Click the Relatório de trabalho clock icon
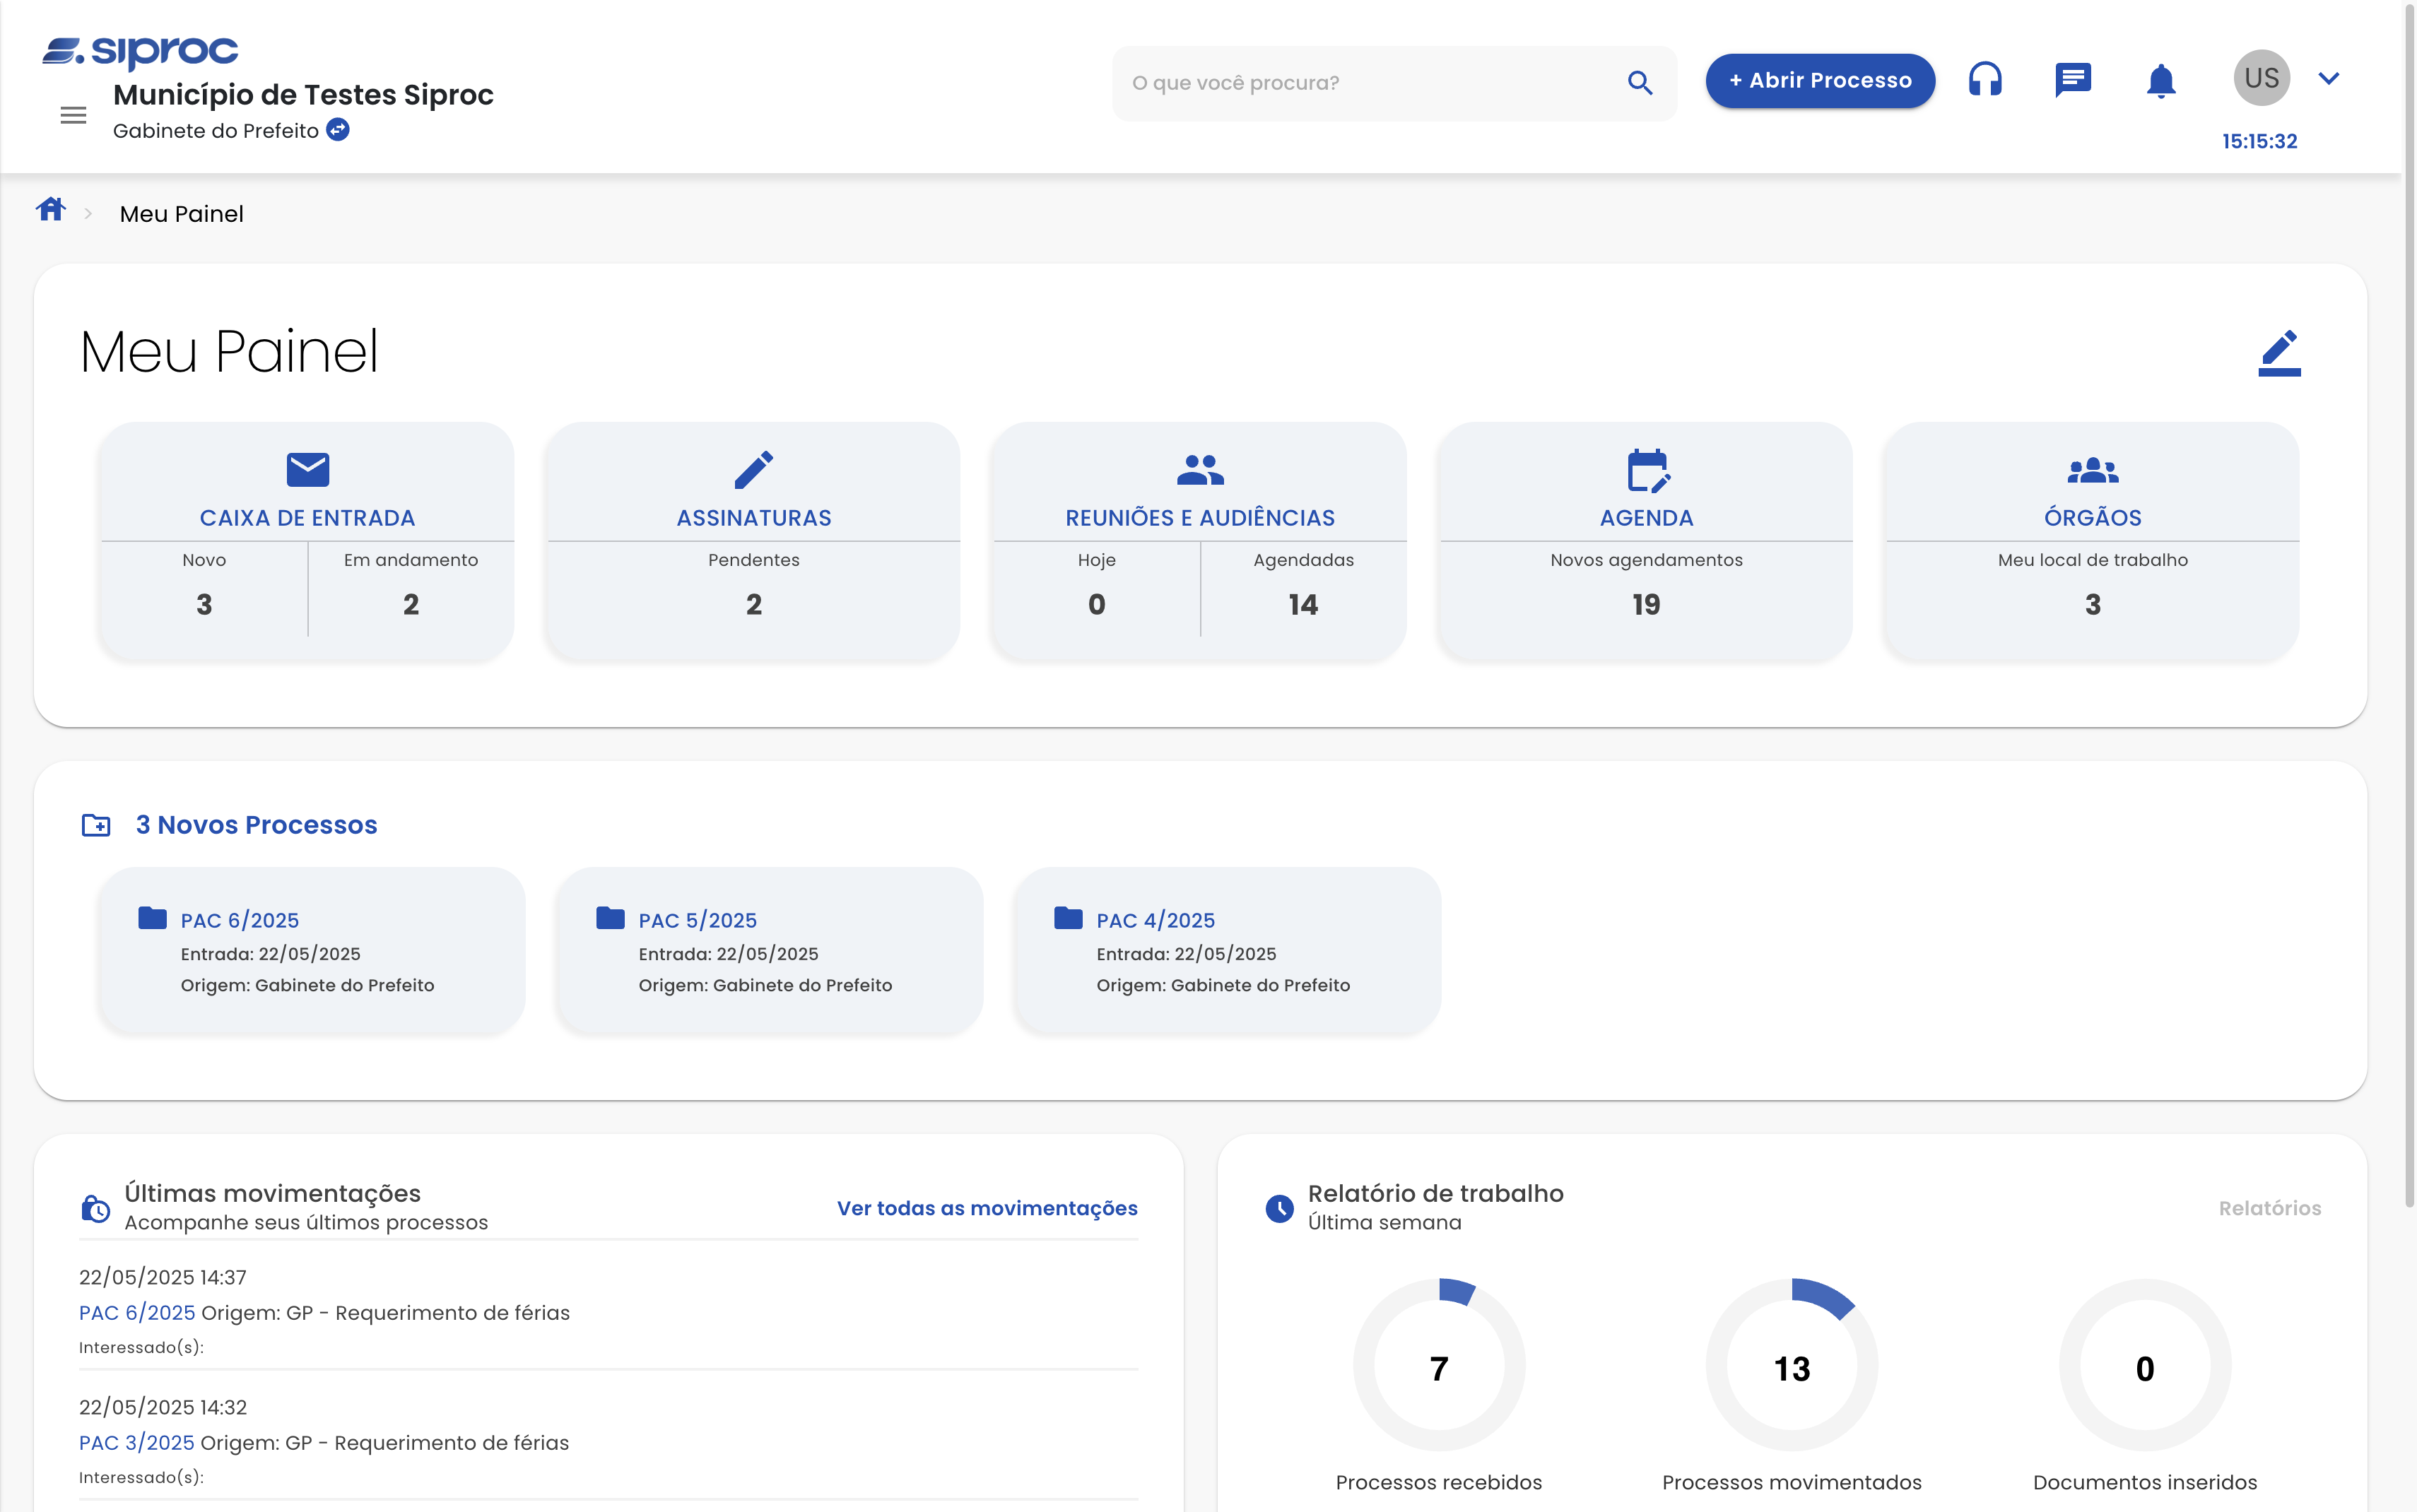2417x1512 pixels. click(1280, 1208)
